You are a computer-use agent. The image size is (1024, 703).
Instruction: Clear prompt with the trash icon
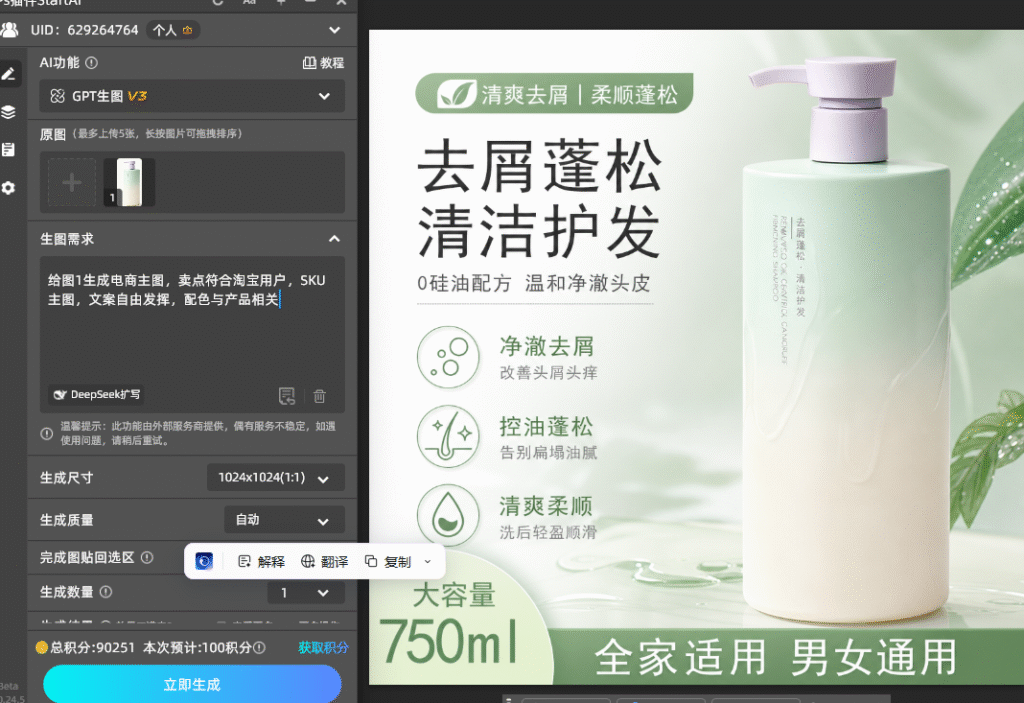pyautogui.click(x=319, y=396)
